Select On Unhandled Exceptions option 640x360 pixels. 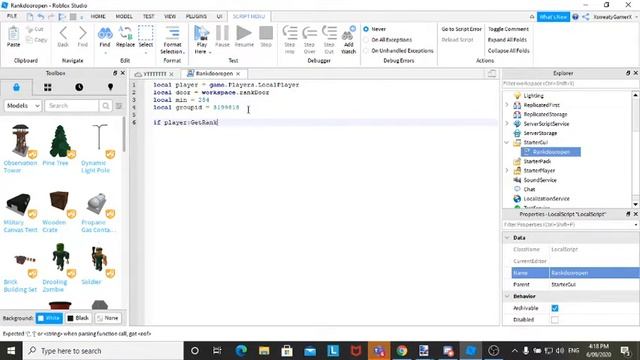click(366, 51)
